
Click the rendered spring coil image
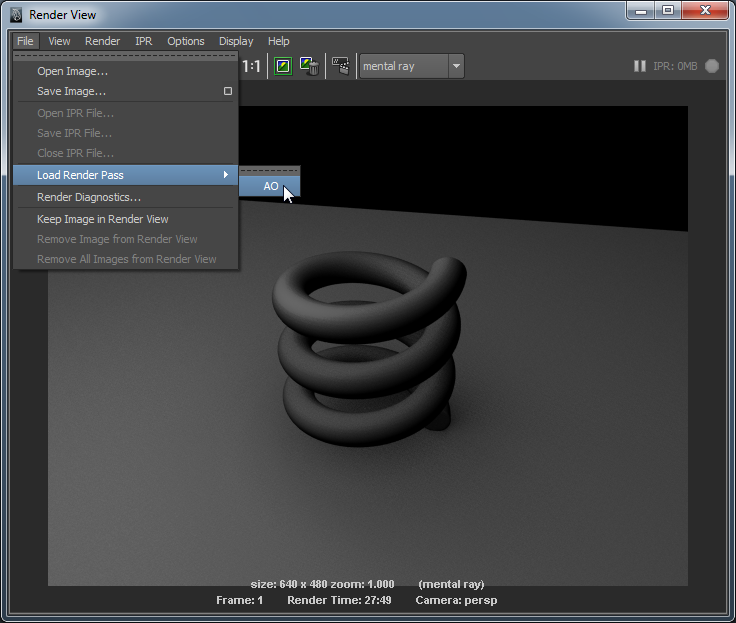pyautogui.click(x=367, y=340)
